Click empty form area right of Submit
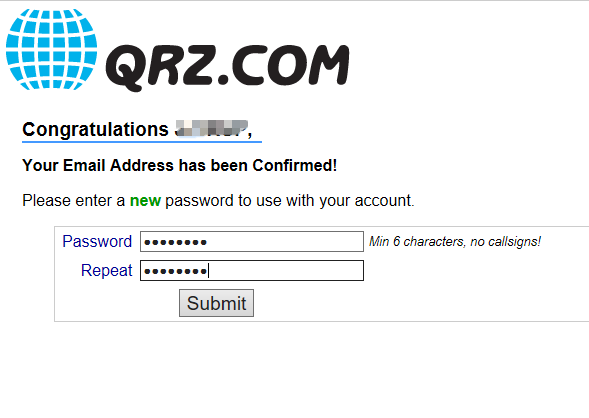Image resolution: width=589 pixels, height=418 pixels. pos(413,303)
